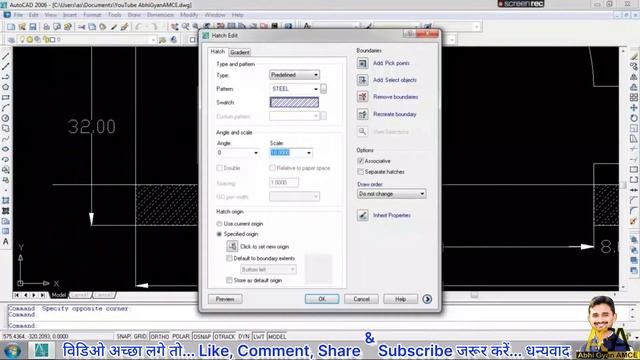640x360 pixels.
Task: Select the Multiline Text tool
Action: click(6, 242)
